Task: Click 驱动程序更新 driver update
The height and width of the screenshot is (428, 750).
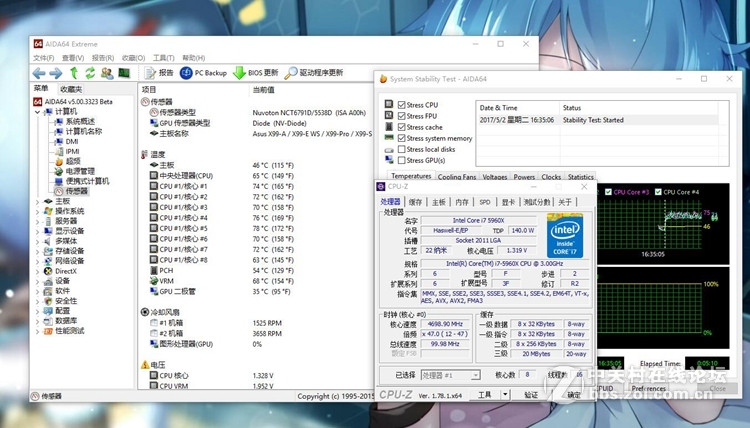Action: [x=314, y=73]
